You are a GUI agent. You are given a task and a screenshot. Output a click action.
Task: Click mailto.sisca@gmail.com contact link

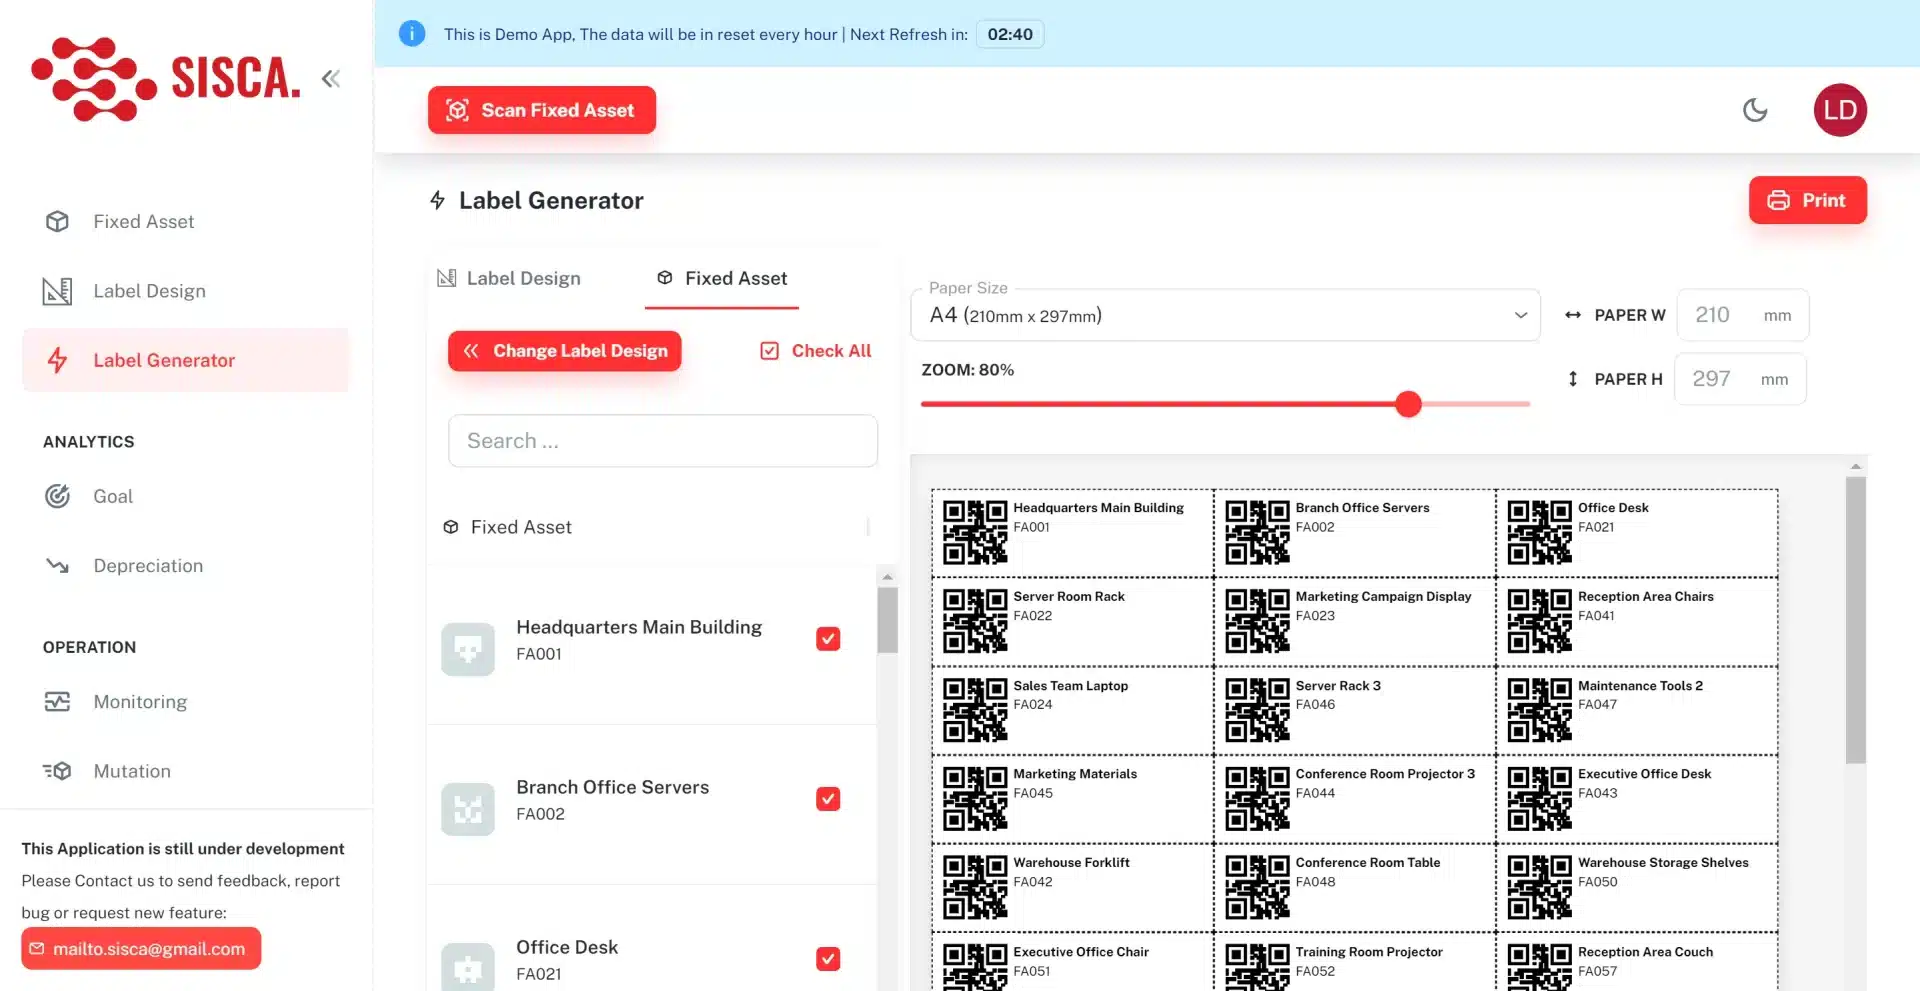141,949
